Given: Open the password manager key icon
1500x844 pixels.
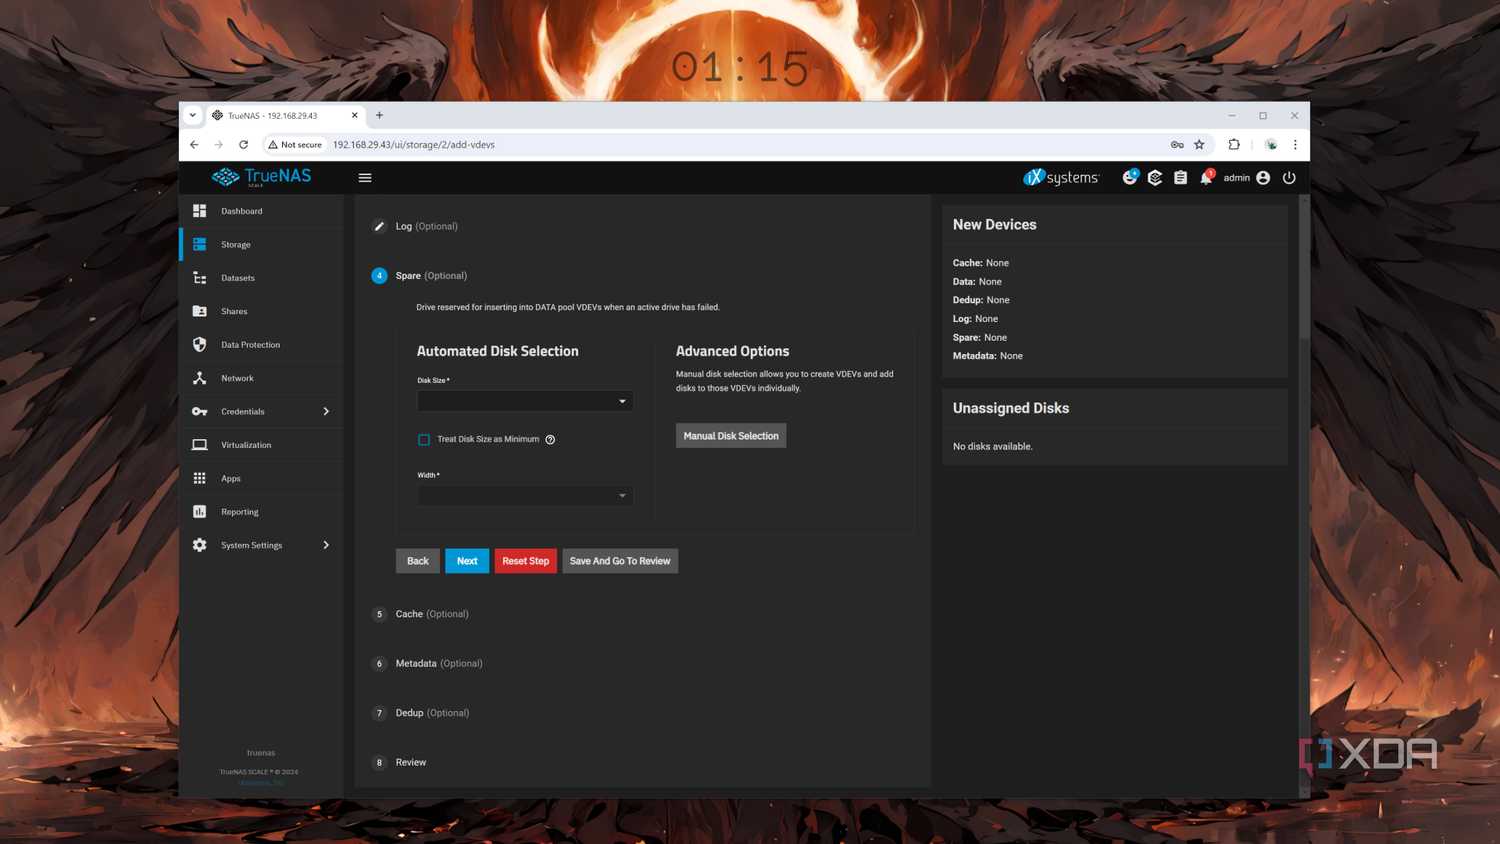Looking at the screenshot, I should 1177,144.
